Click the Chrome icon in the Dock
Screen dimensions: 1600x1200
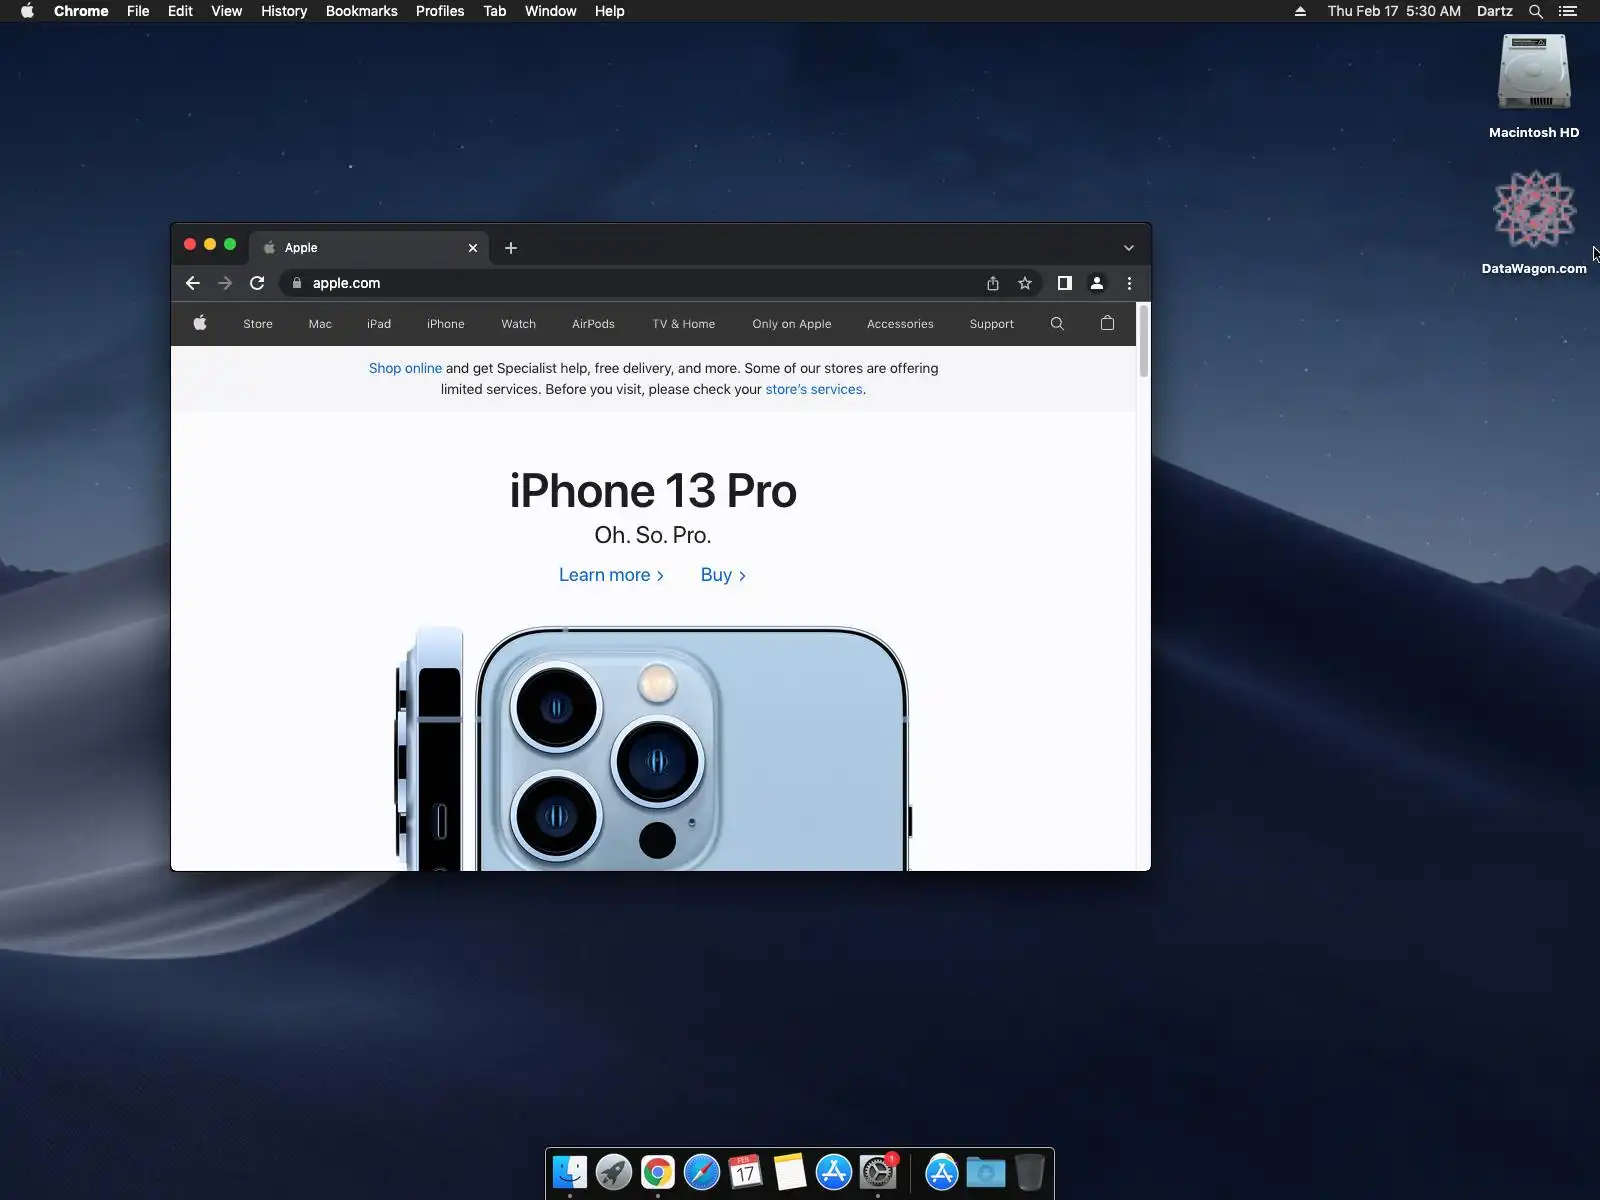[x=658, y=1172]
